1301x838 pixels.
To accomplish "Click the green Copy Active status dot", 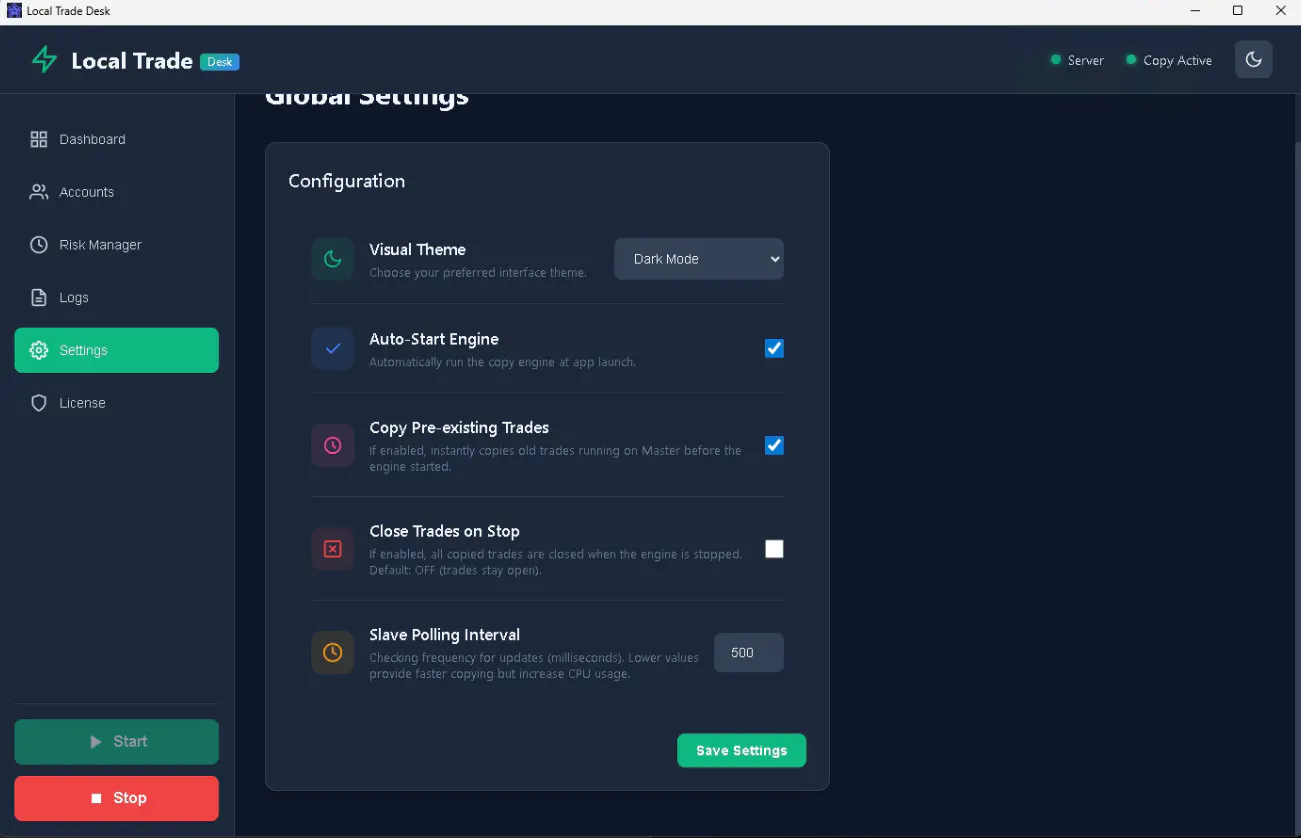I will [x=1131, y=60].
